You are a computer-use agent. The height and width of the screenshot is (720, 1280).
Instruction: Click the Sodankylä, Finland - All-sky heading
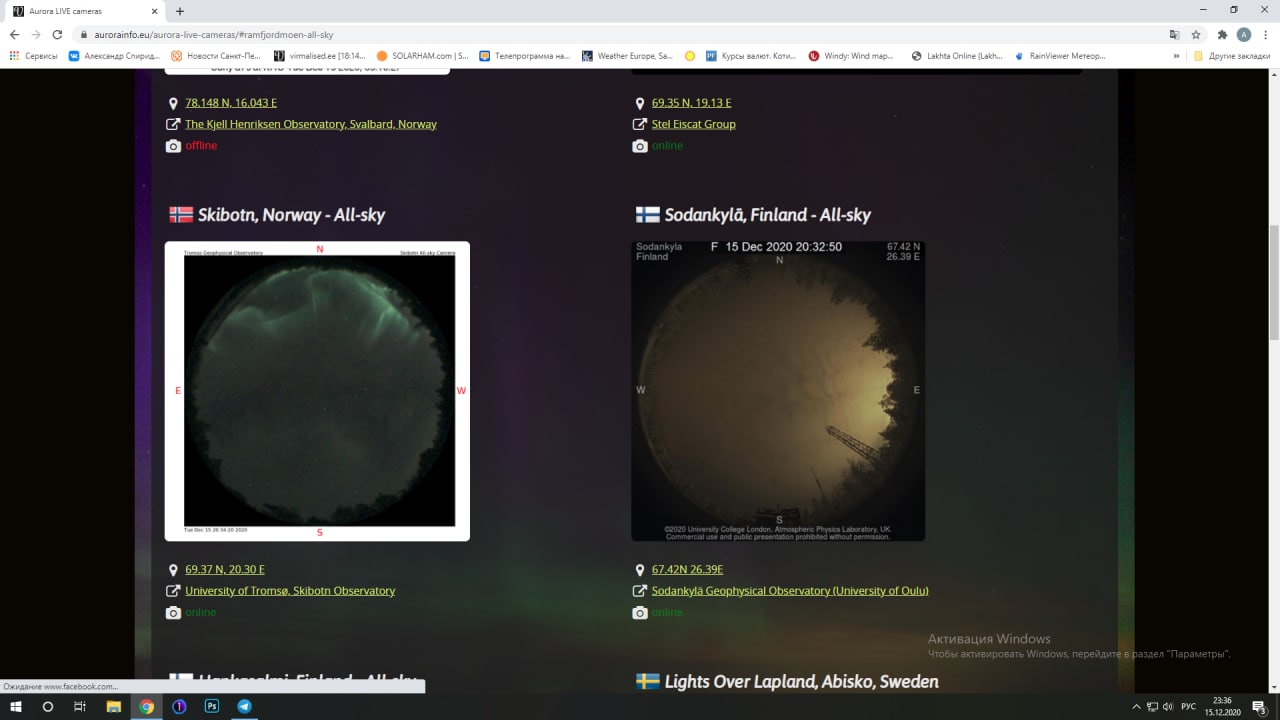tap(768, 215)
